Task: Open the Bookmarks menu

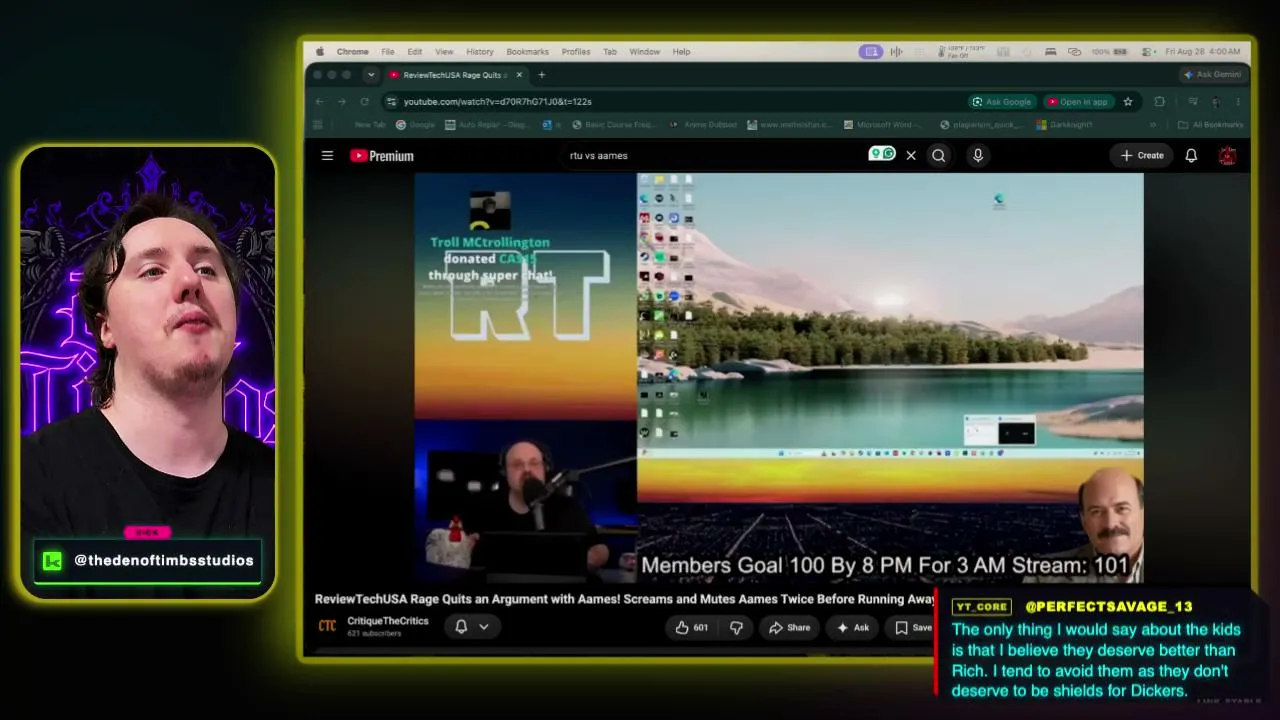Action: click(x=527, y=52)
